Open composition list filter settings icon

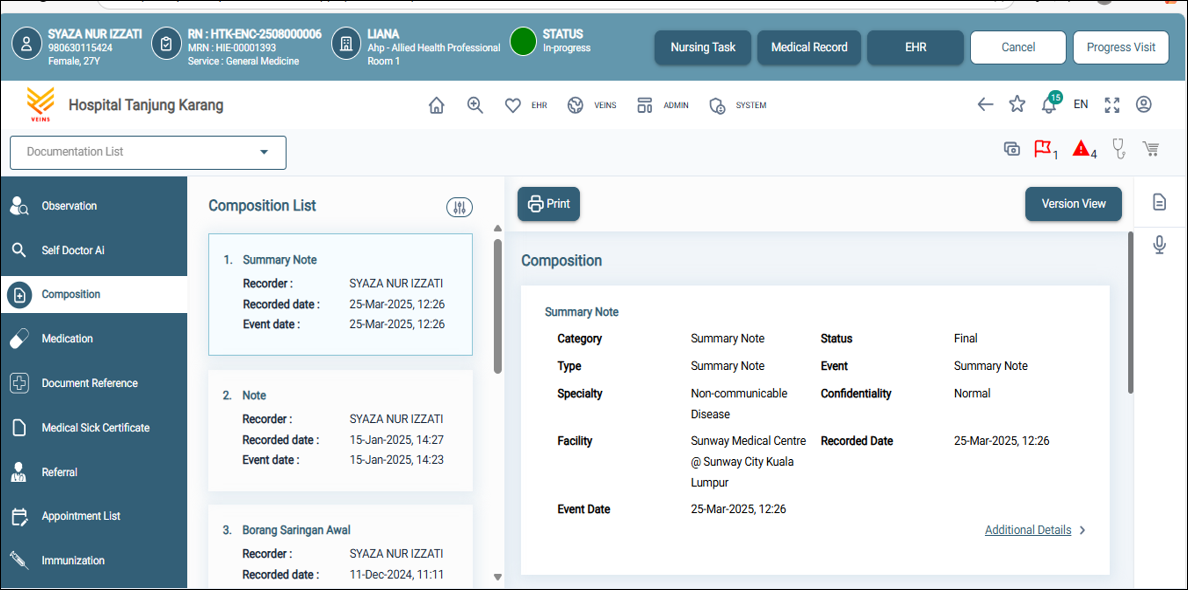[459, 207]
